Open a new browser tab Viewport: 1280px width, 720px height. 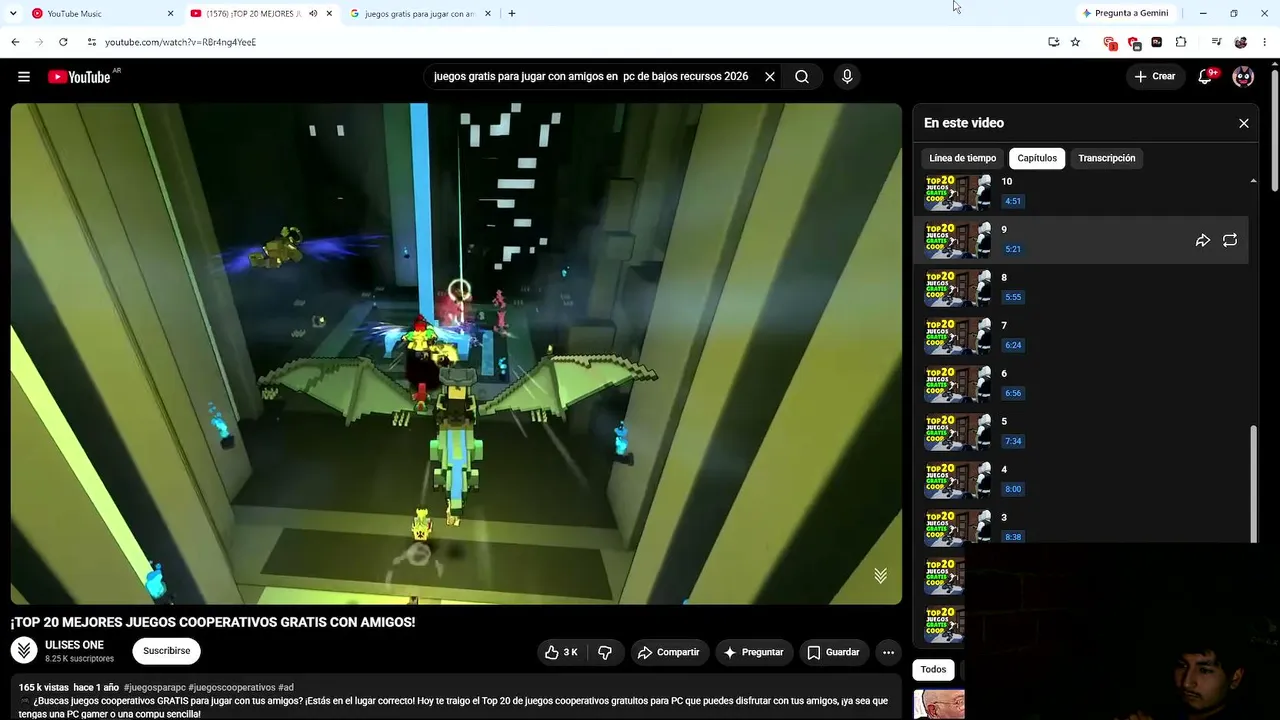[x=512, y=14]
